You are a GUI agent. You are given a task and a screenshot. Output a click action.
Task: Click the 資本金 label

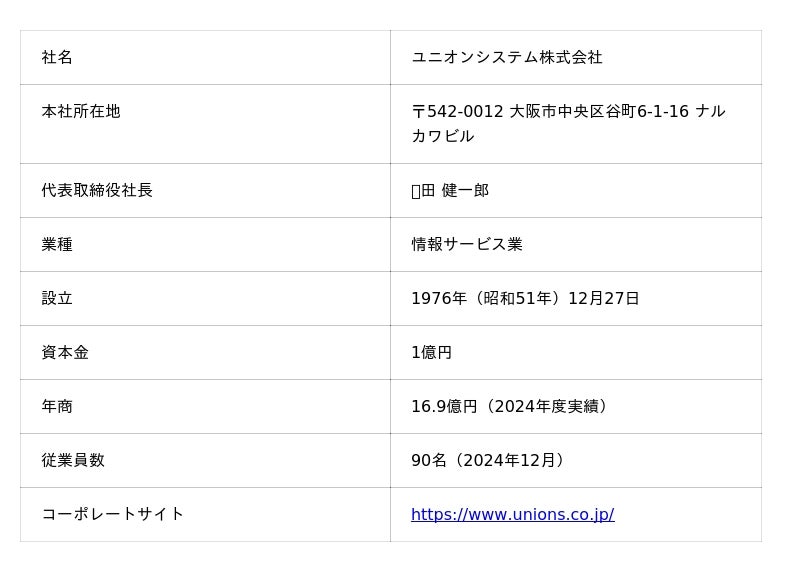point(65,352)
